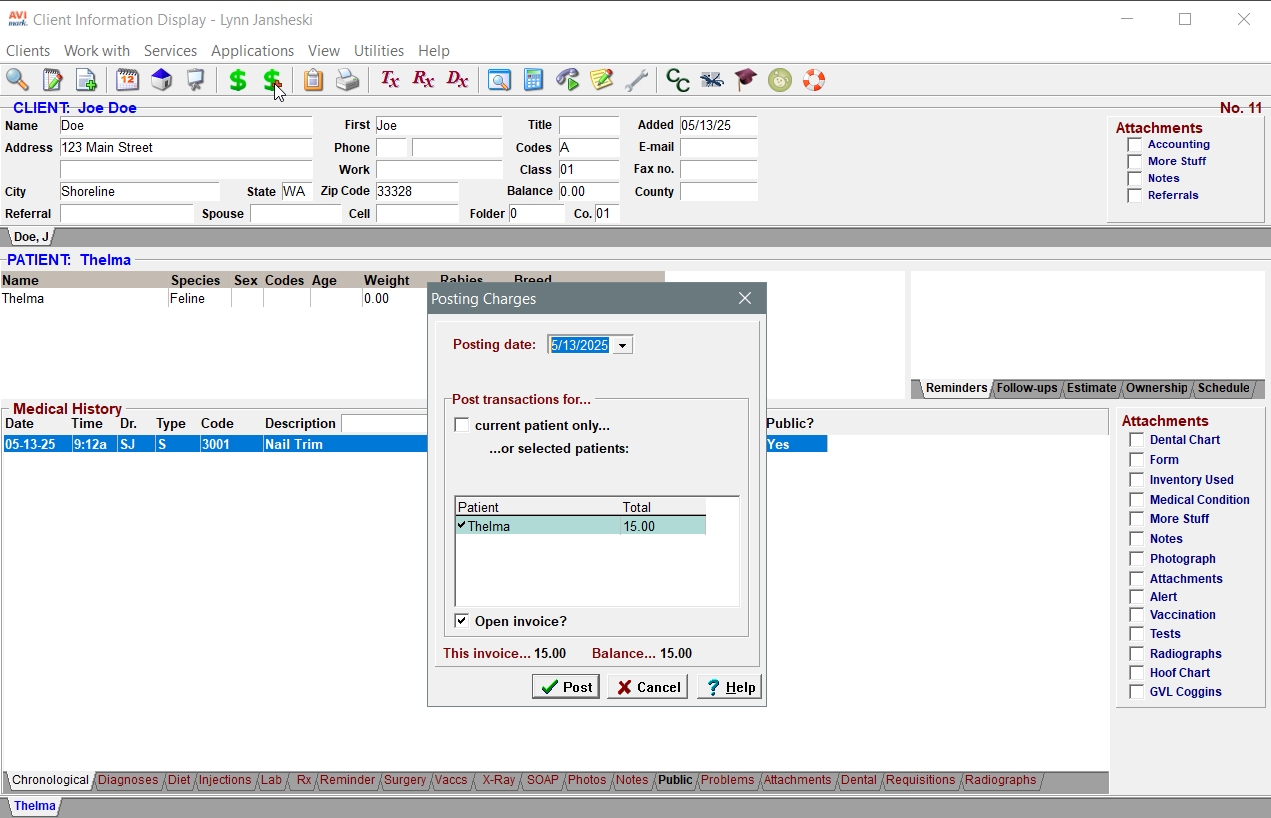This screenshot has height=818, width=1271.
Task: Switch to the SOAP tab
Action: click(543, 780)
